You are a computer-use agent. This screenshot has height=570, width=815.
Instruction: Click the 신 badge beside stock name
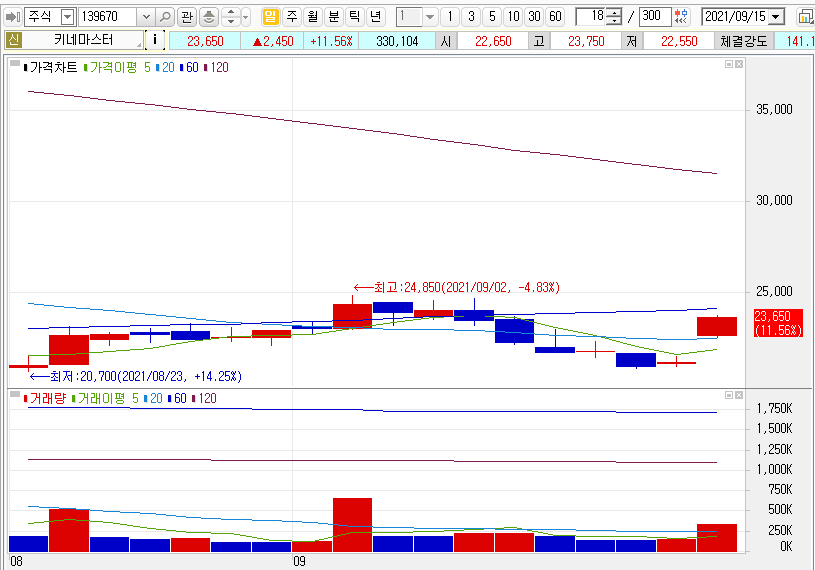click(x=13, y=40)
